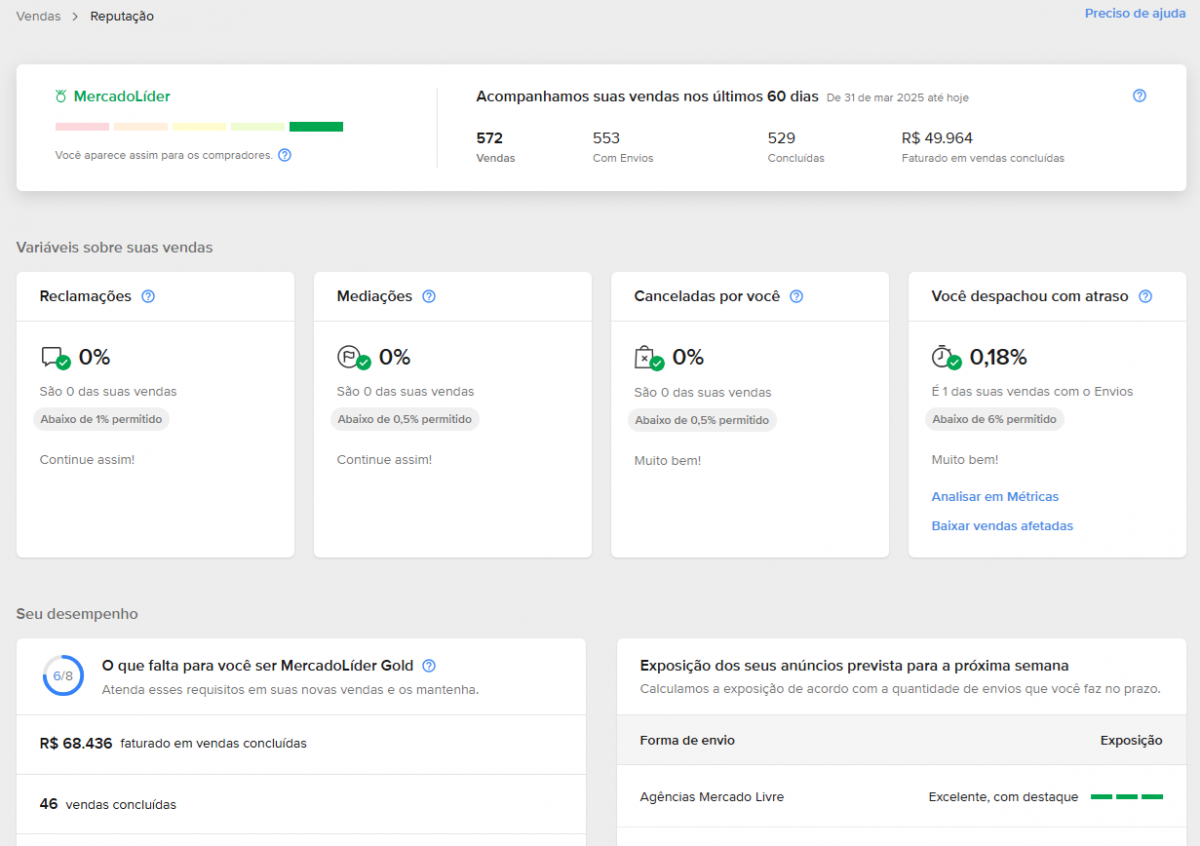Click the Mediações '0%' value

[x=395, y=357]
